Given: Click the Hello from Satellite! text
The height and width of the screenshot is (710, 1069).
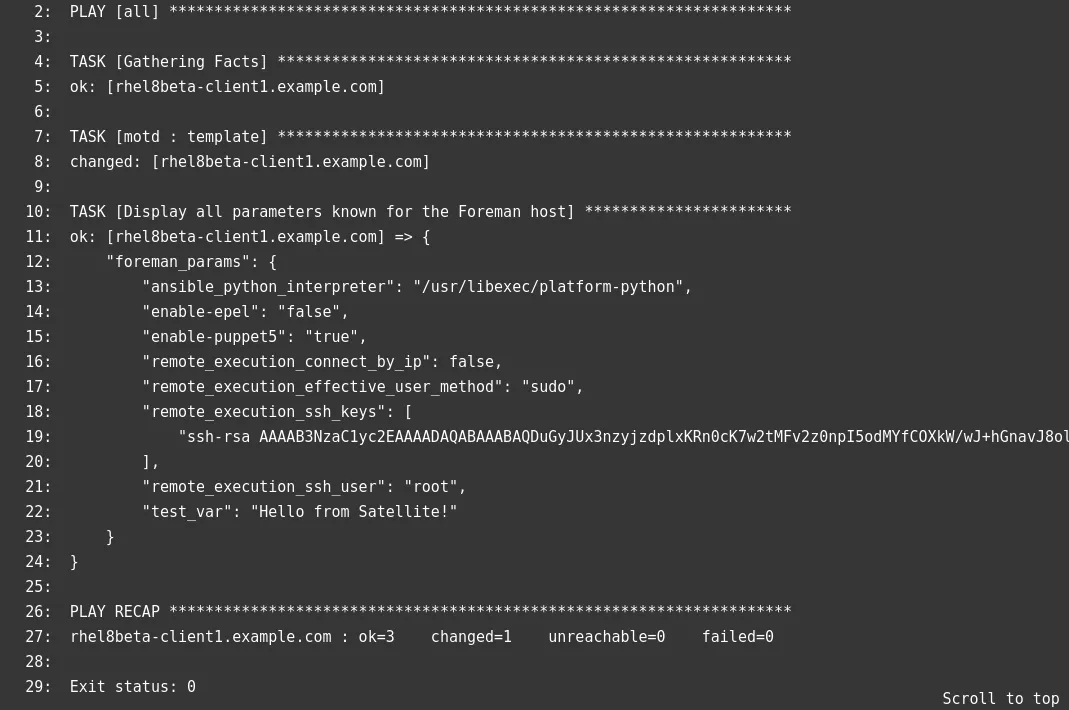Looking at the screenshot, I should point(354,512).
